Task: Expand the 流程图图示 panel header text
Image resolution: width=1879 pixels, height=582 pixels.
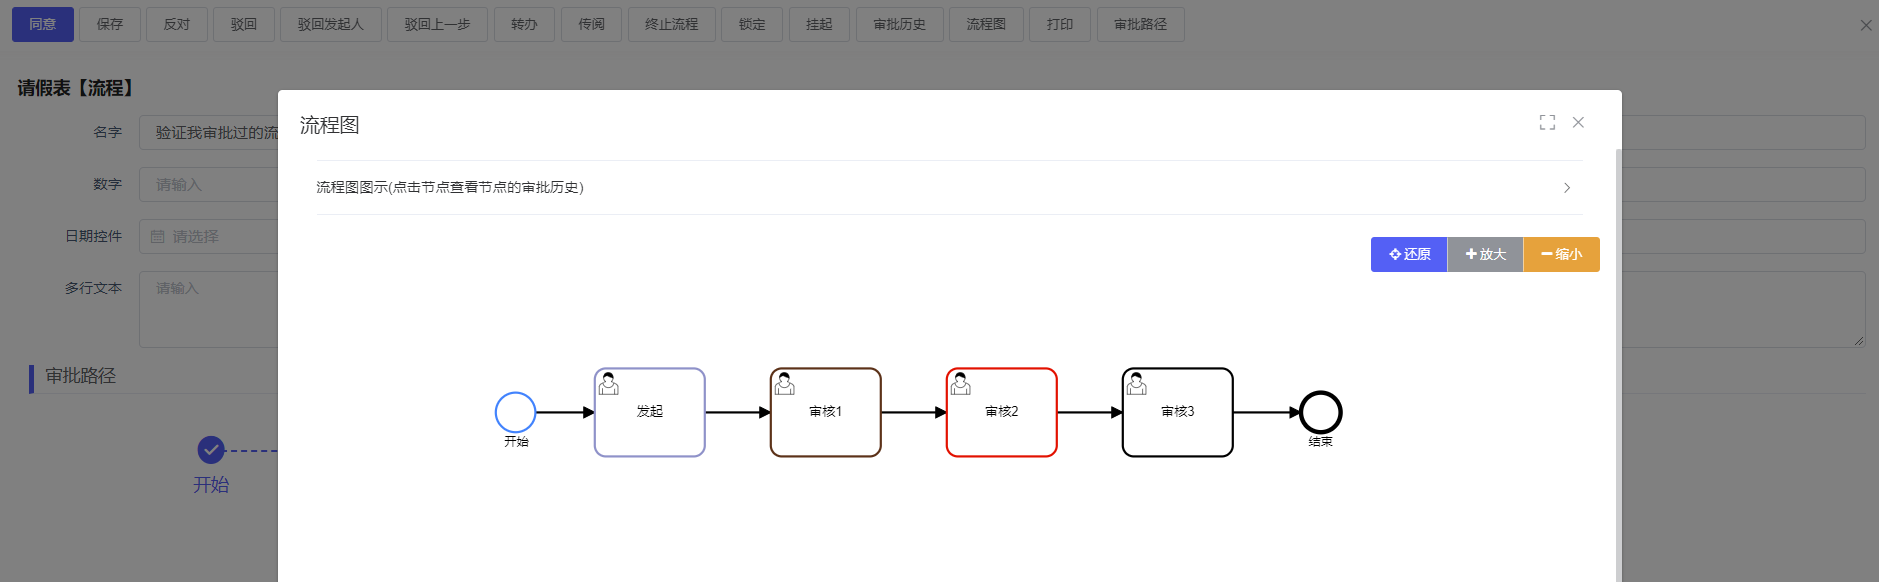Action: coord(450,188)
